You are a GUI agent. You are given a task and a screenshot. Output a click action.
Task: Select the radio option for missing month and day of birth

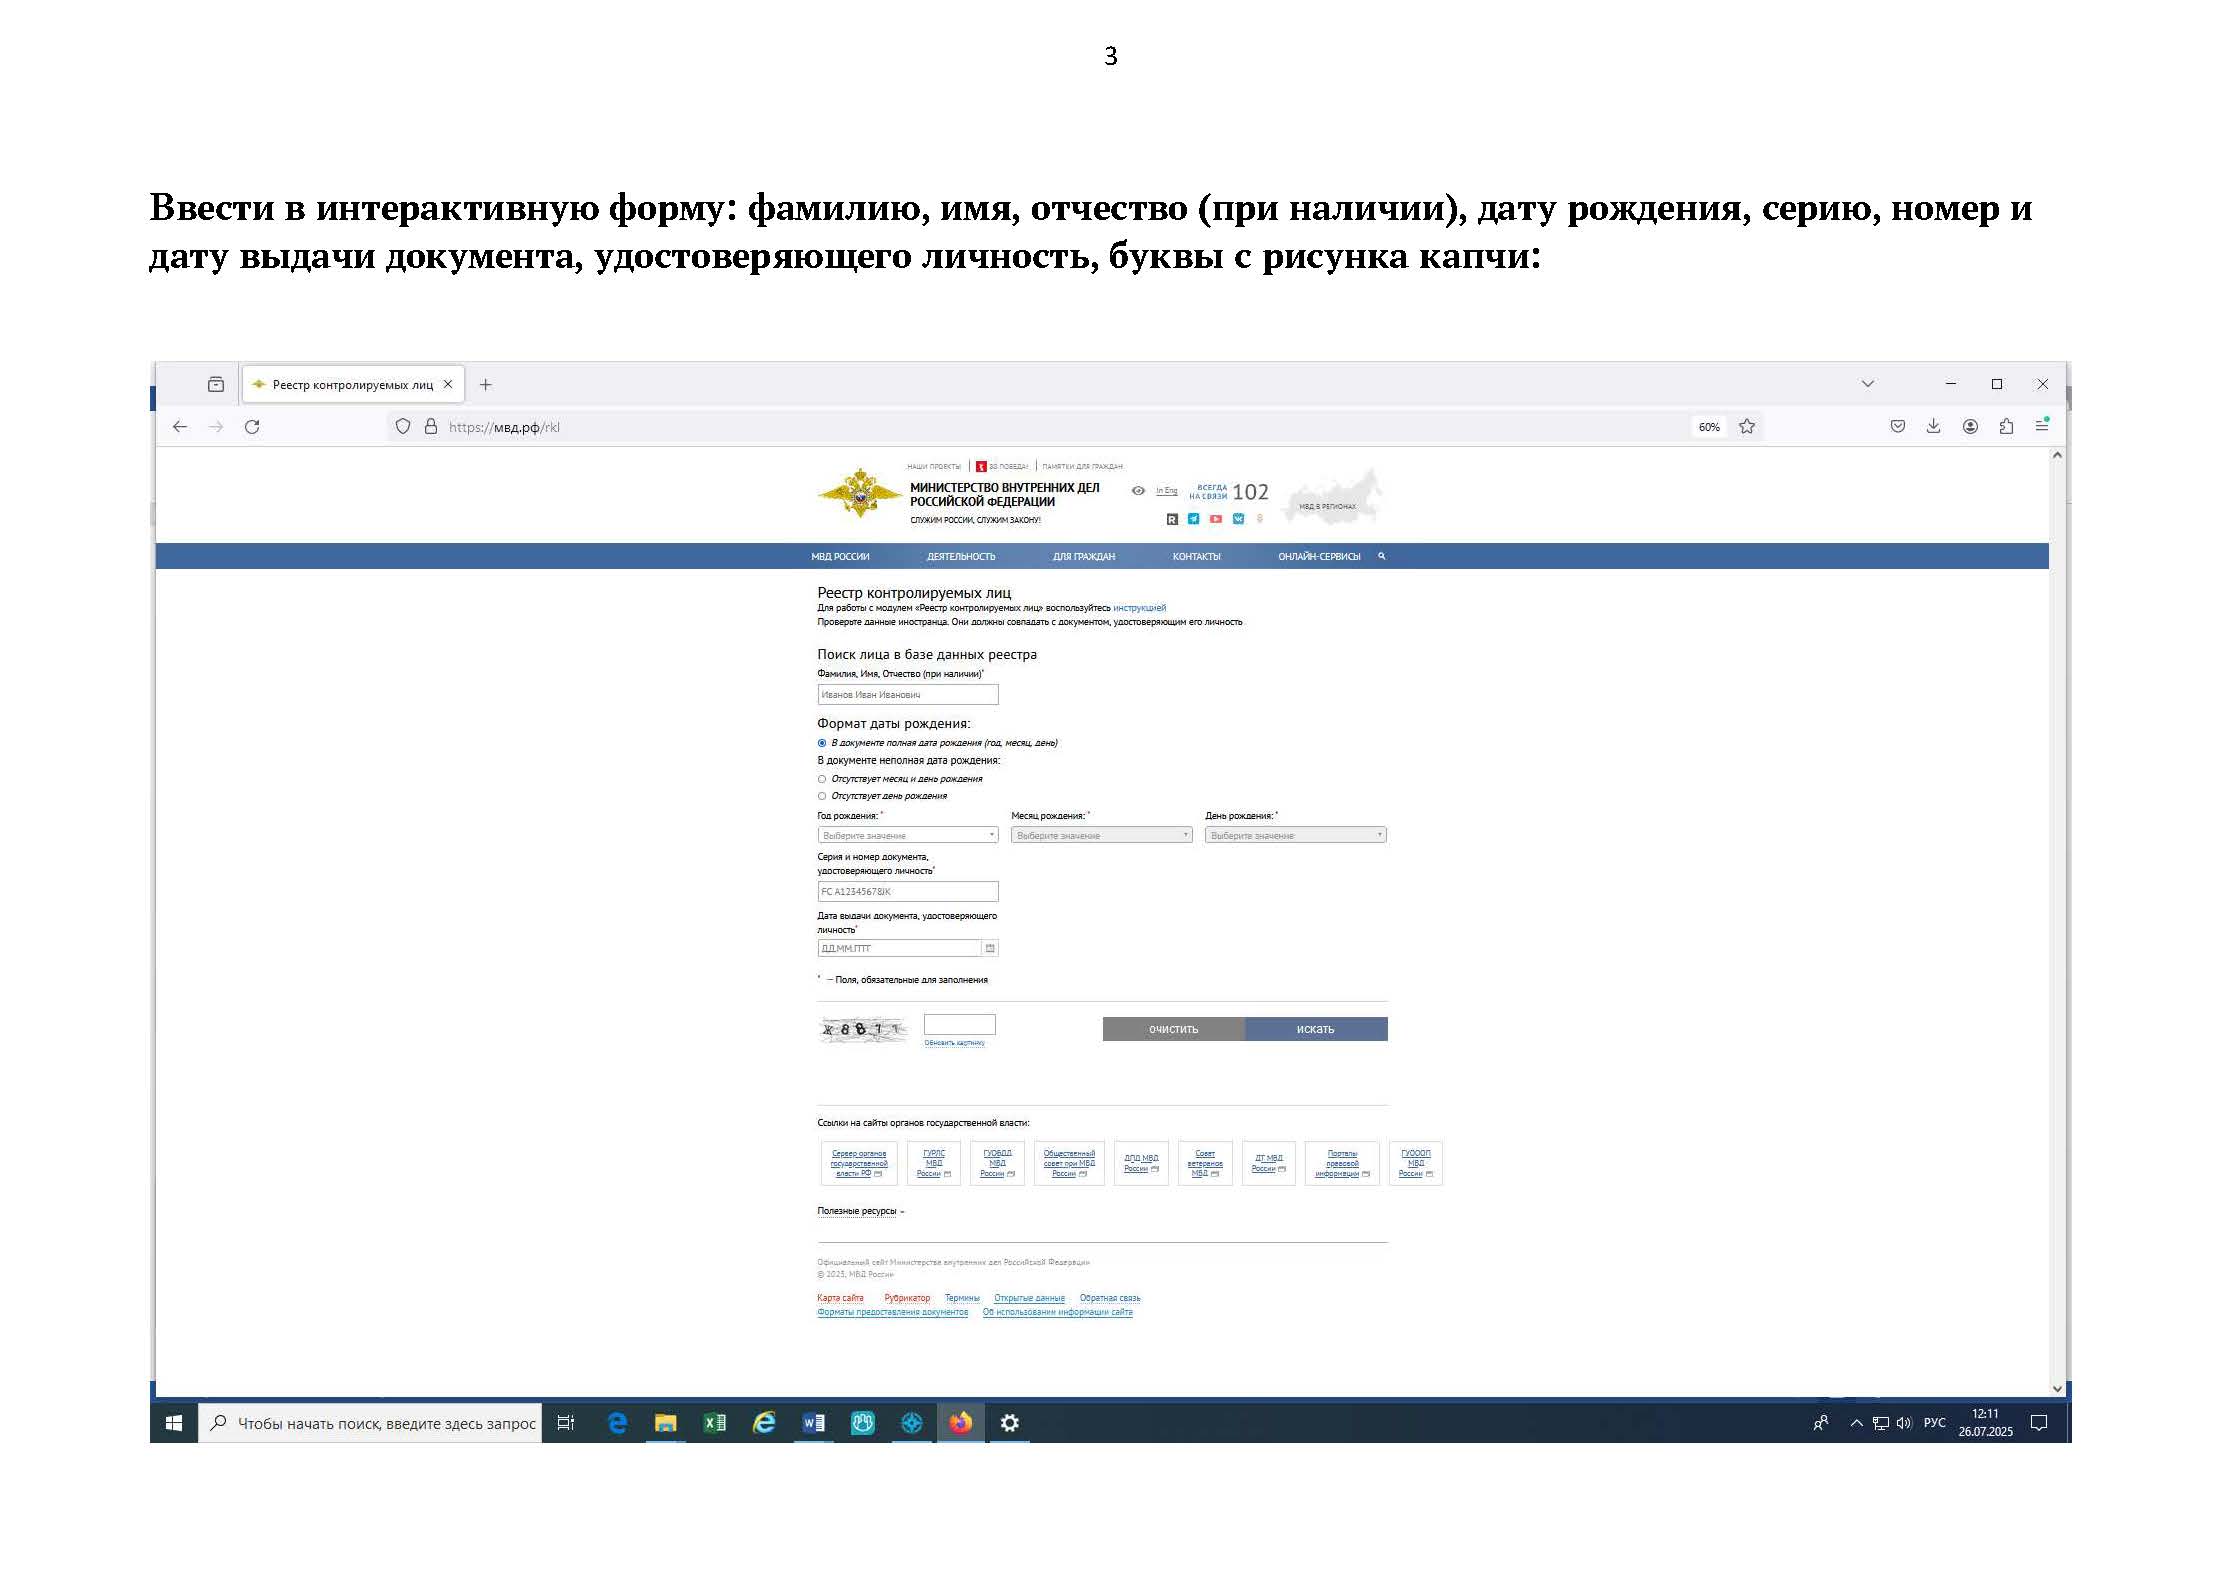822,779
